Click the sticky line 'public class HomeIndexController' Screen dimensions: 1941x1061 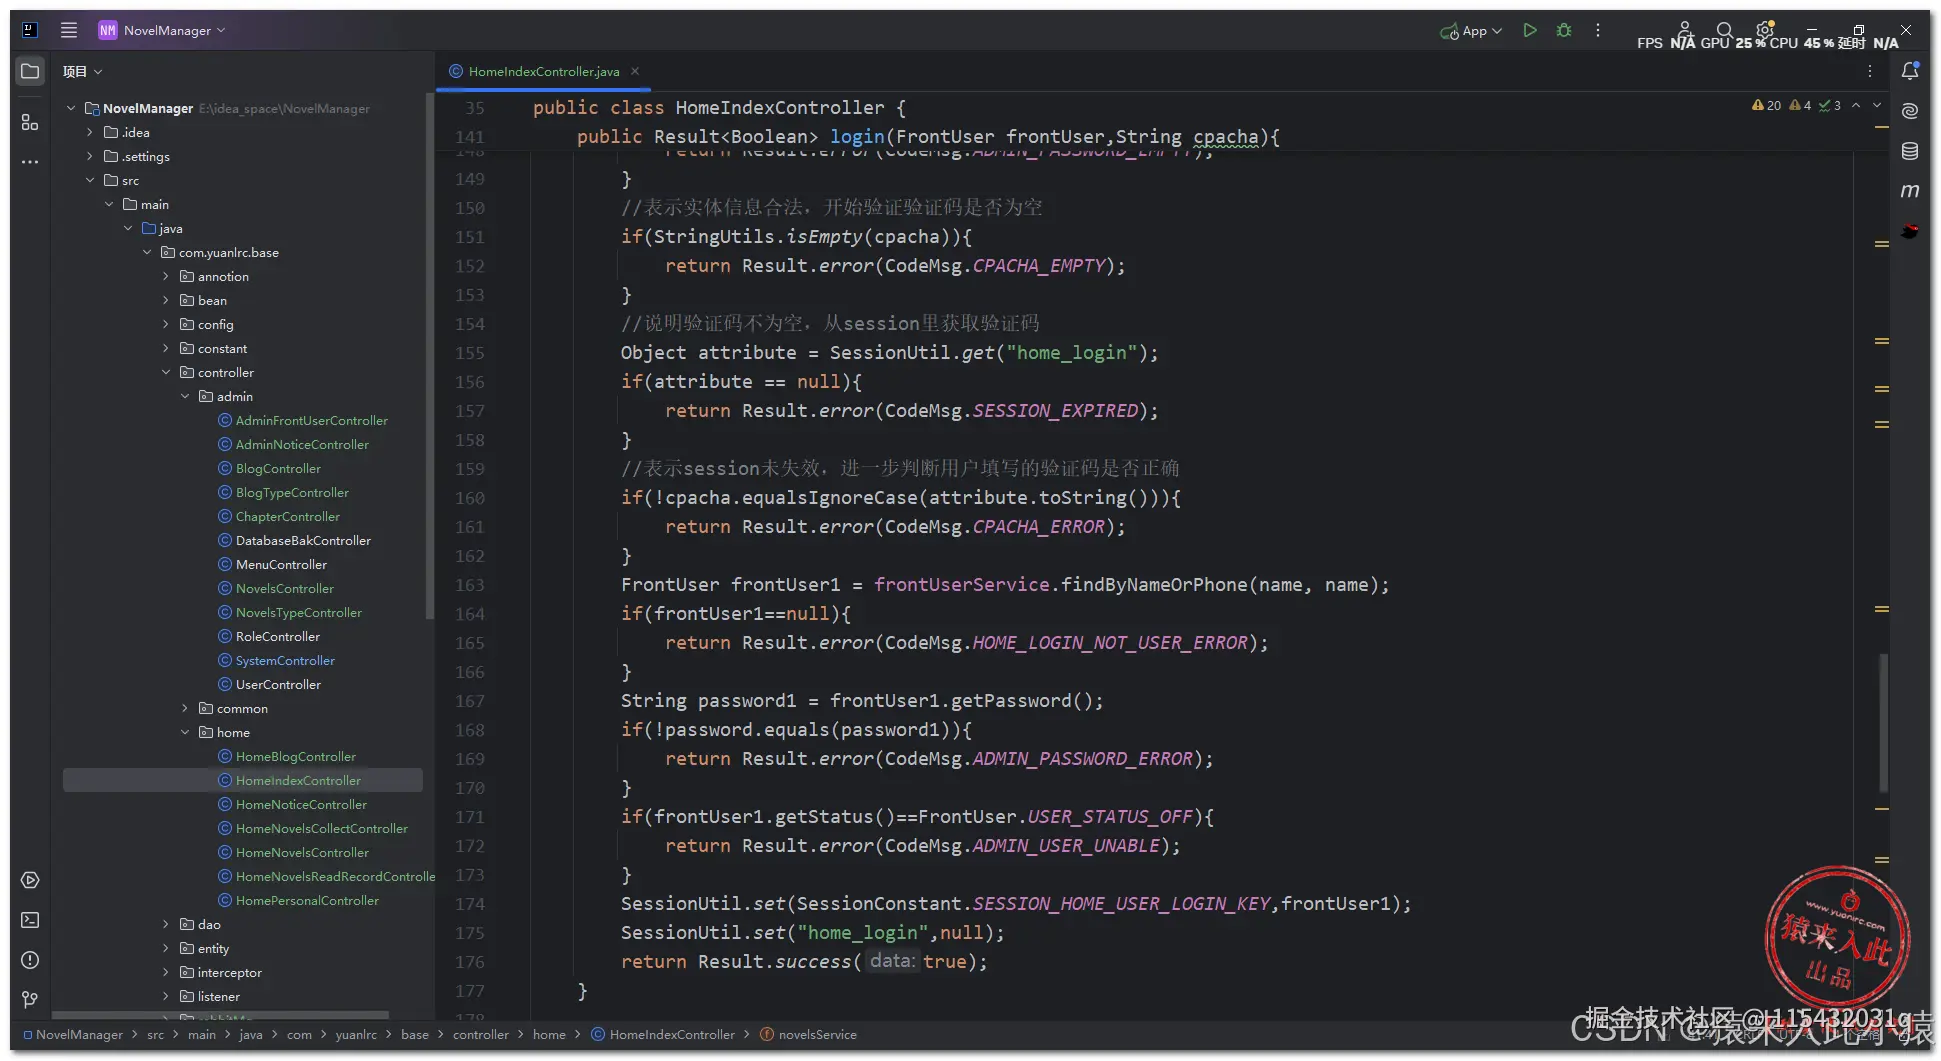[718, 108]
